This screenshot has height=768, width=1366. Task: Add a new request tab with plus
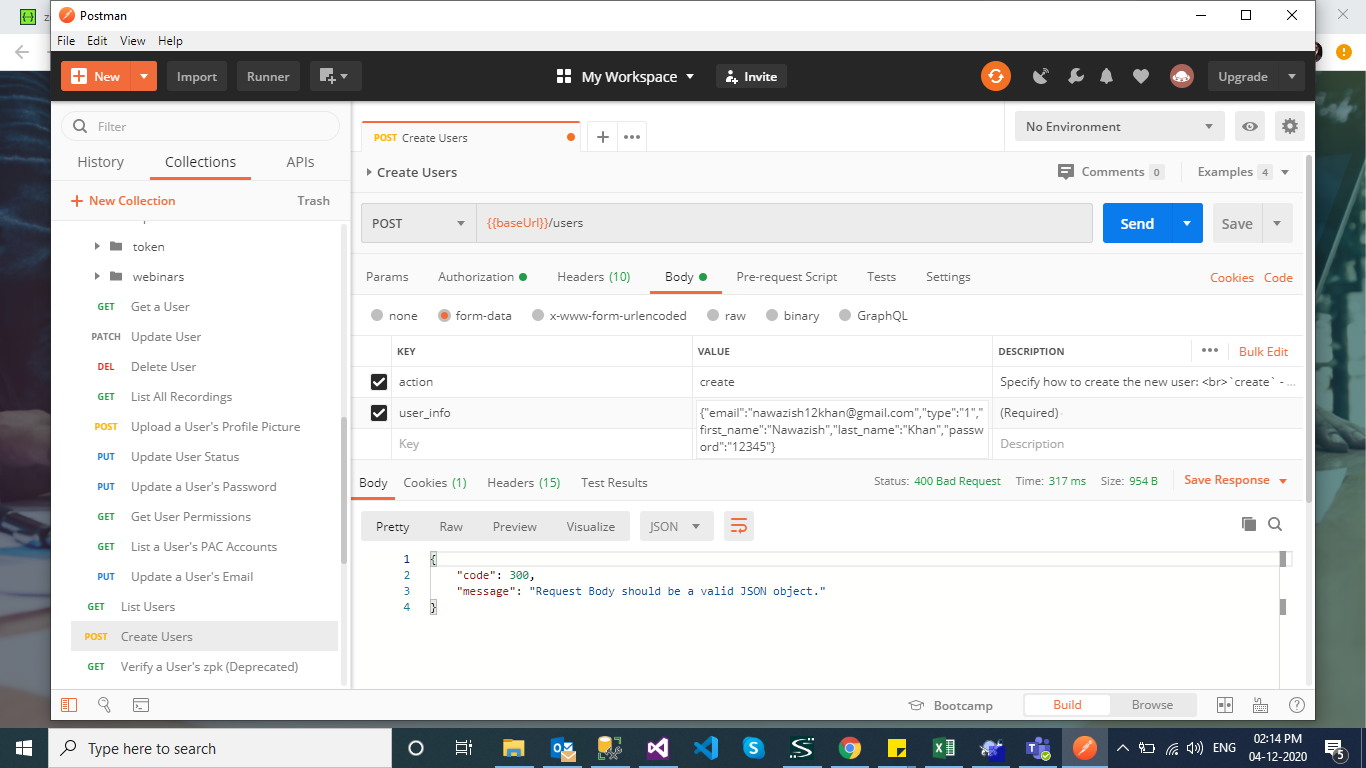click(x=602, y=137)
